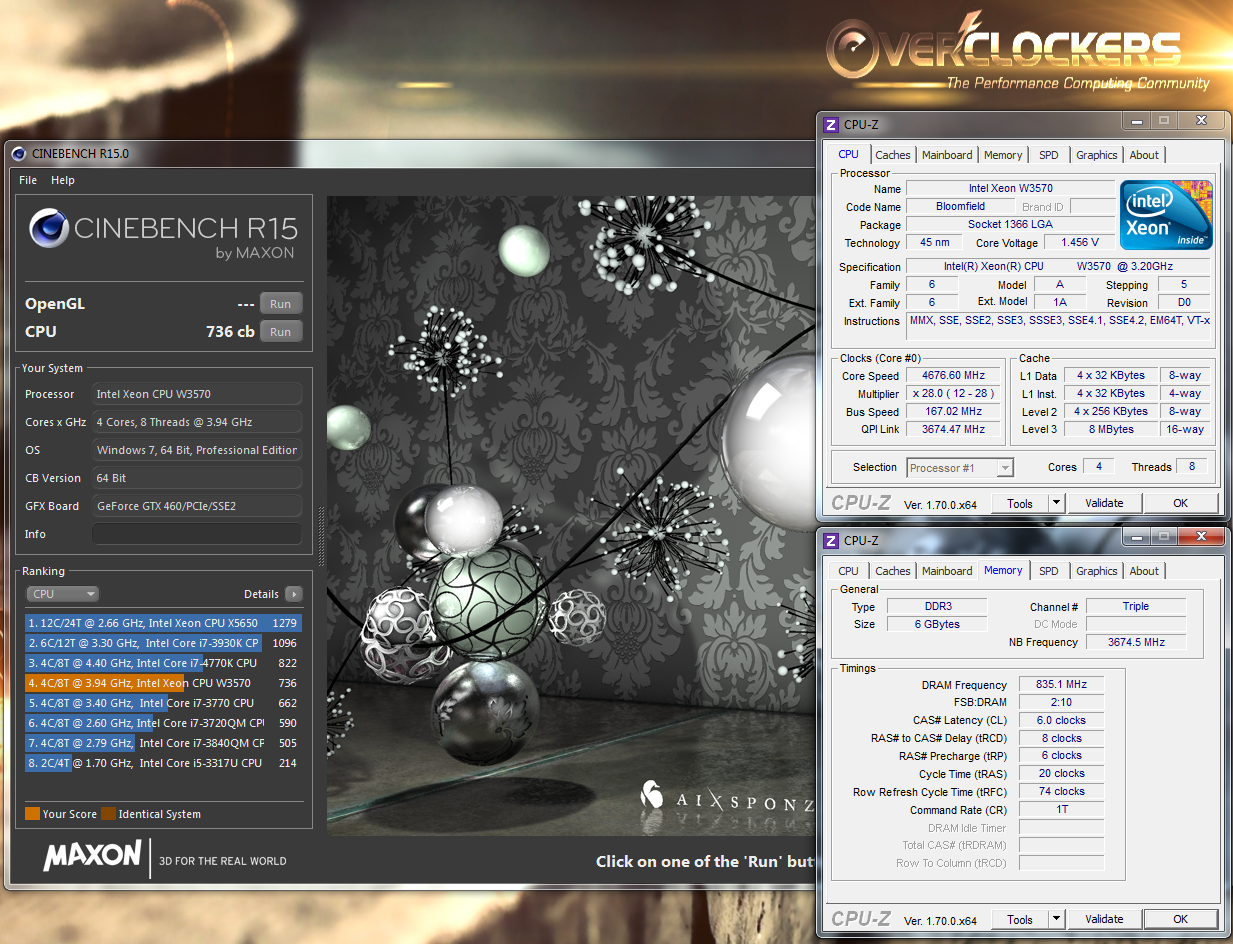
Task: Click Tools button in lower CPU-Z window
Action: [x=1020, y=919]
